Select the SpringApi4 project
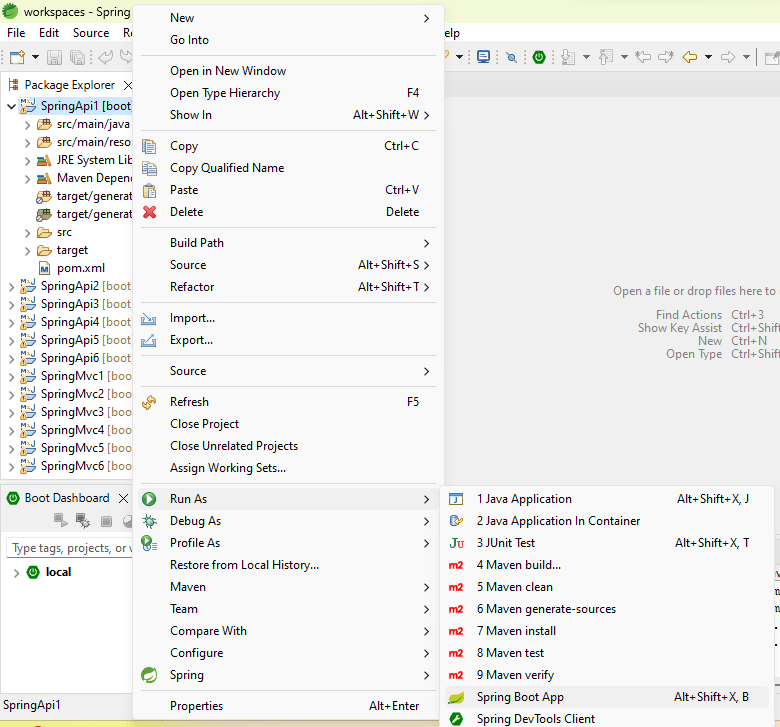780x727 pixels. [x=76, y=322]
